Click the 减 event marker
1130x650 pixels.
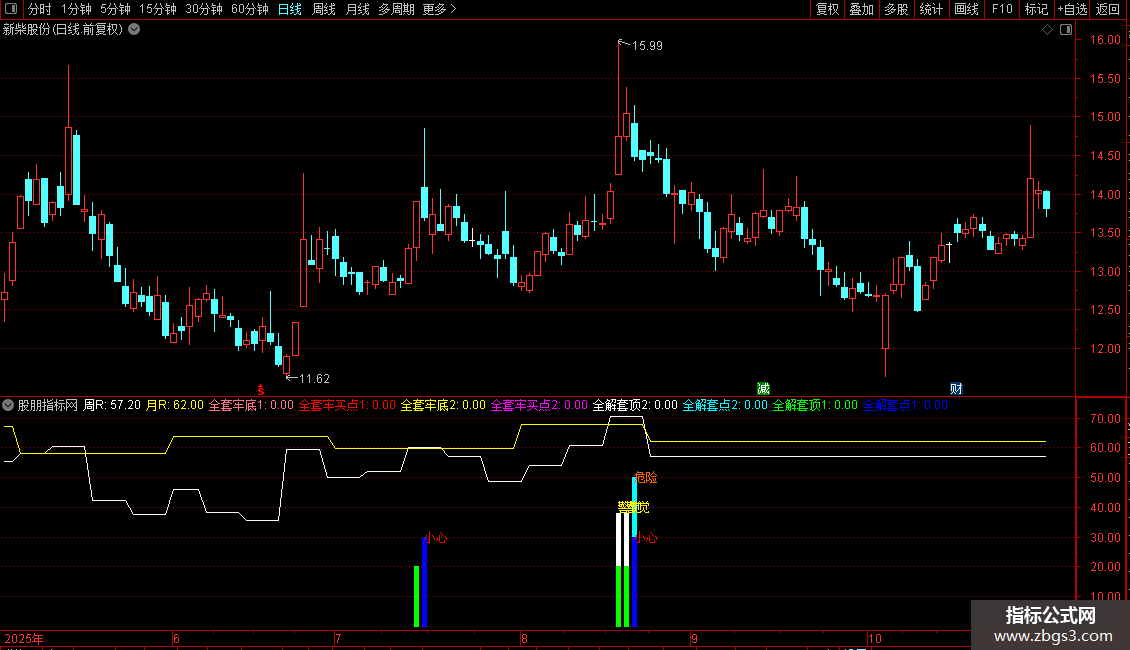tap(763, 389)
